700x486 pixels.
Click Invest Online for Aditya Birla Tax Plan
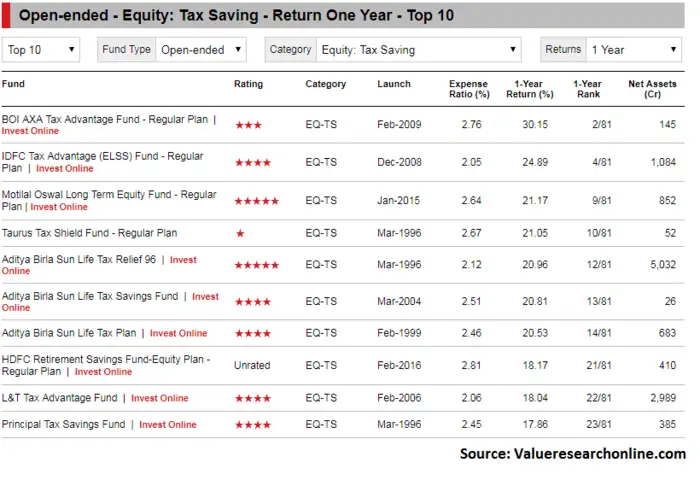pos(179,333)
